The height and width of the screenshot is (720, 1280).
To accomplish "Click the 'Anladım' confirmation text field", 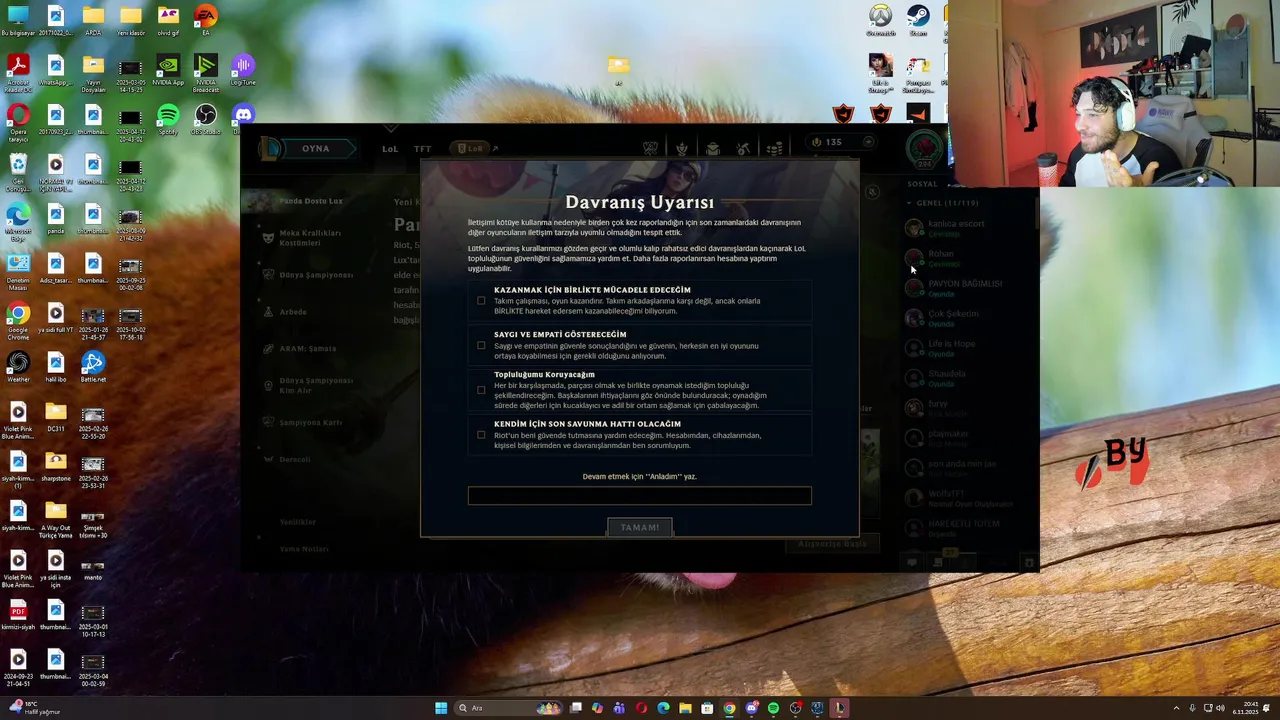I will click(640, 496).
